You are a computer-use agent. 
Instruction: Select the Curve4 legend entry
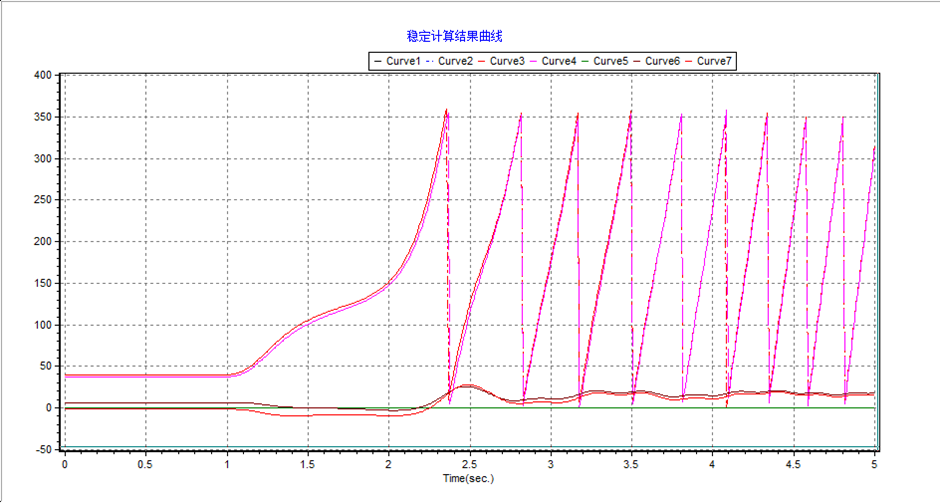click(x=559, y=61)
